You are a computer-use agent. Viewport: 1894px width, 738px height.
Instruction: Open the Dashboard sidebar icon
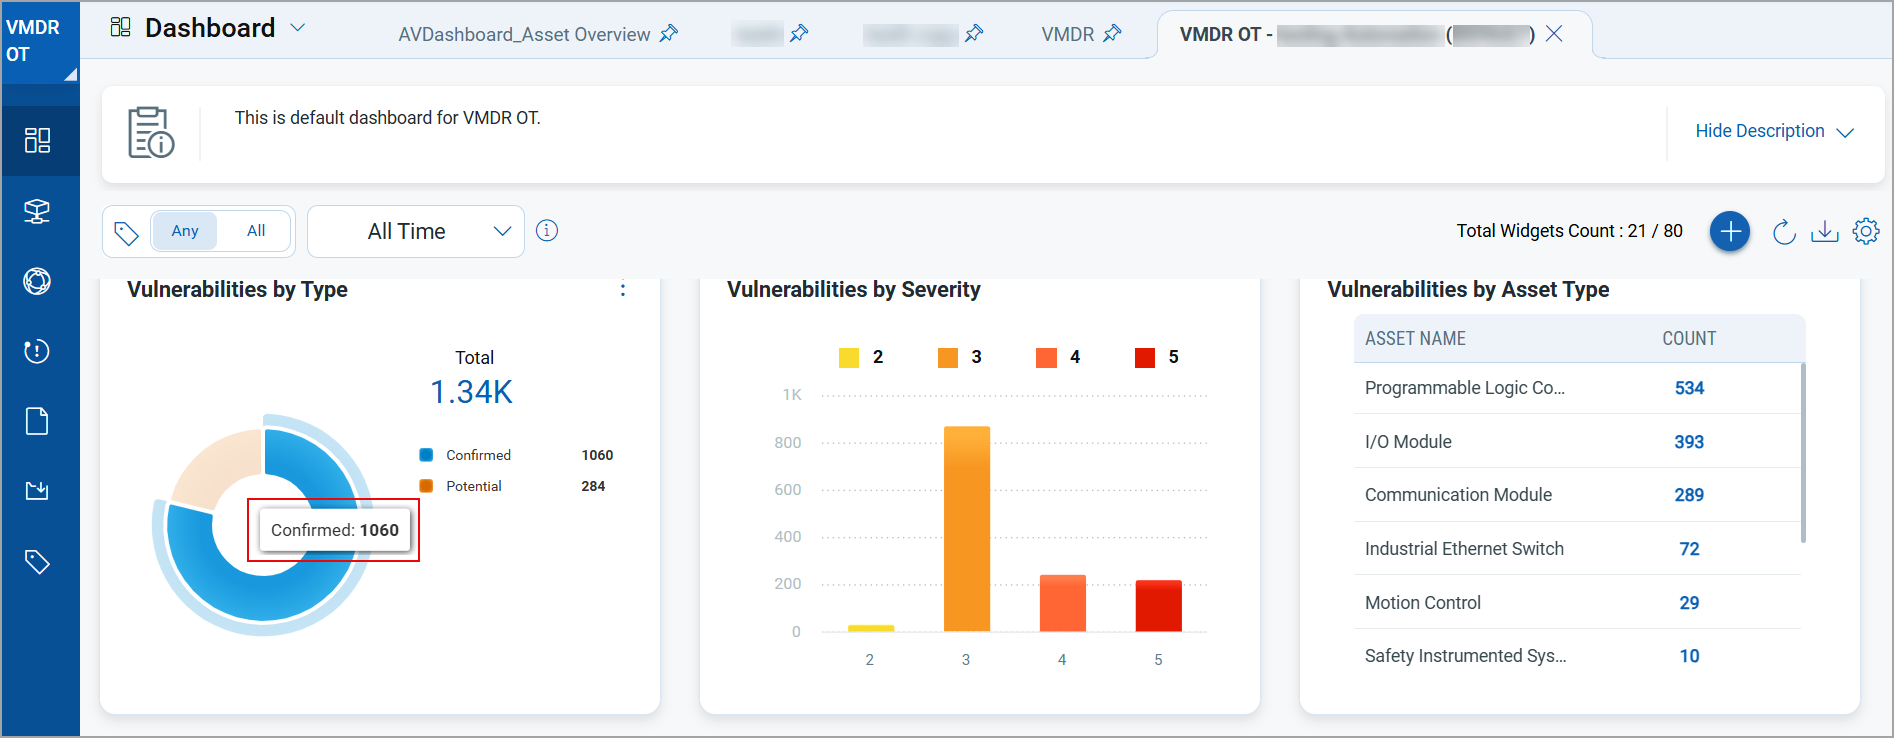pyautogui.click(x=38, y=140)
